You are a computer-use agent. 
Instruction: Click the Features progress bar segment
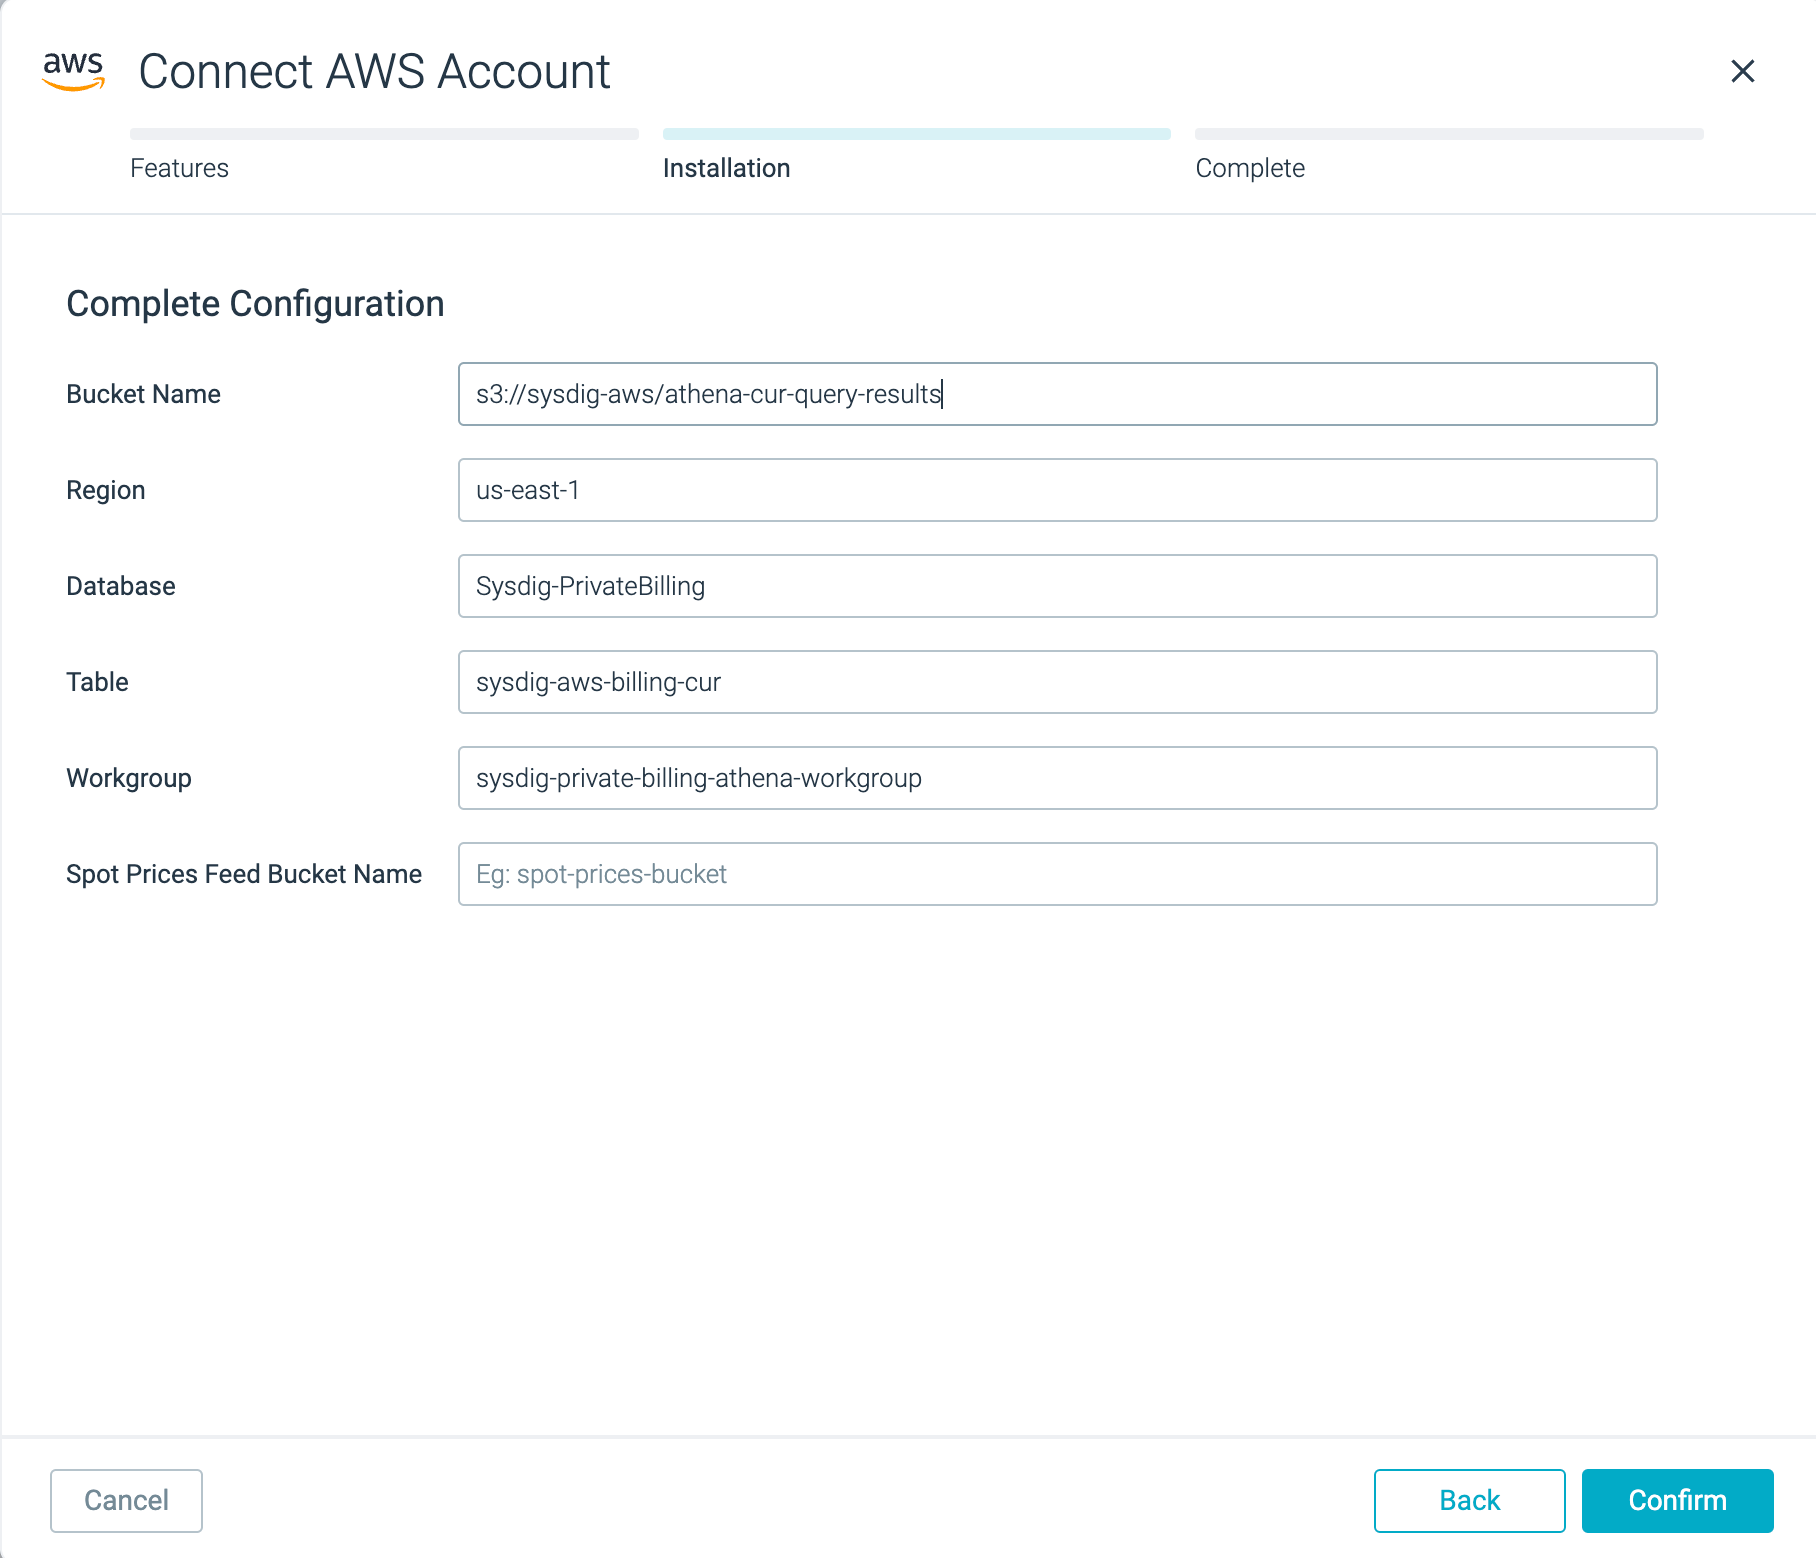click(384, 134)
